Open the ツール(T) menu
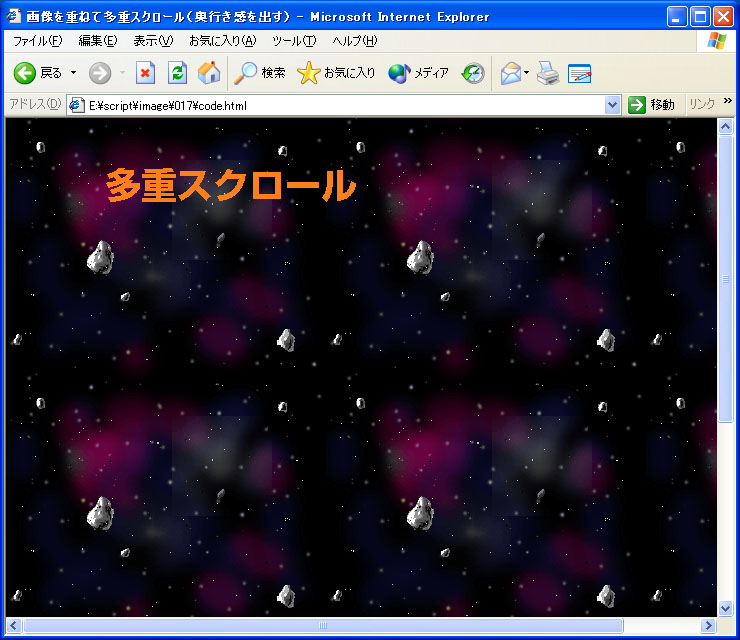The width and height of the screenshot is (740, 640). coord(294,41)
